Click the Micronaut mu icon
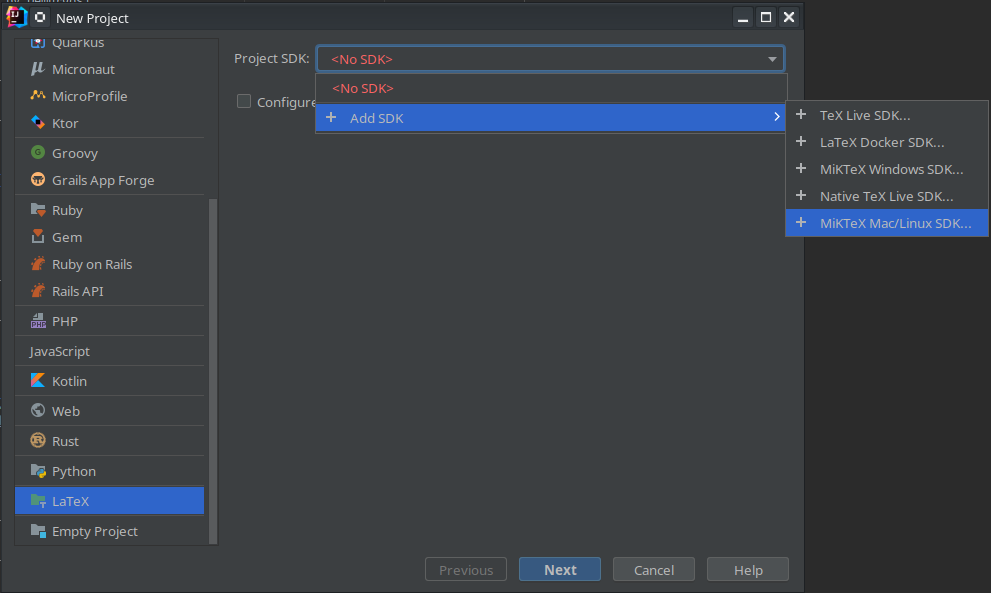The height and width of the screenshot is (593, 991). click(x=38, y=69)
